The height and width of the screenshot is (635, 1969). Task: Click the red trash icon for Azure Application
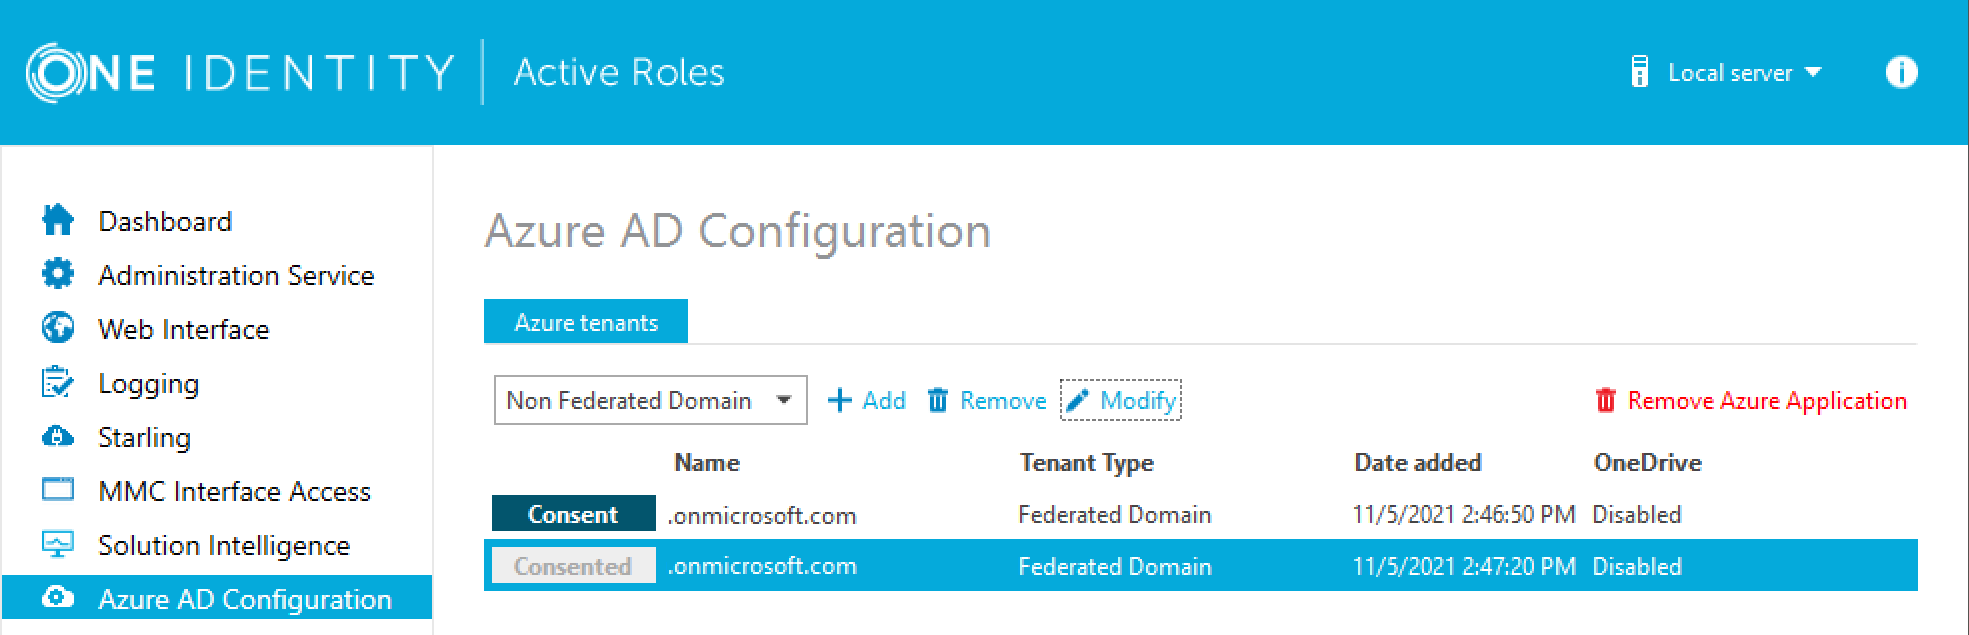(x=1606, y=400)
